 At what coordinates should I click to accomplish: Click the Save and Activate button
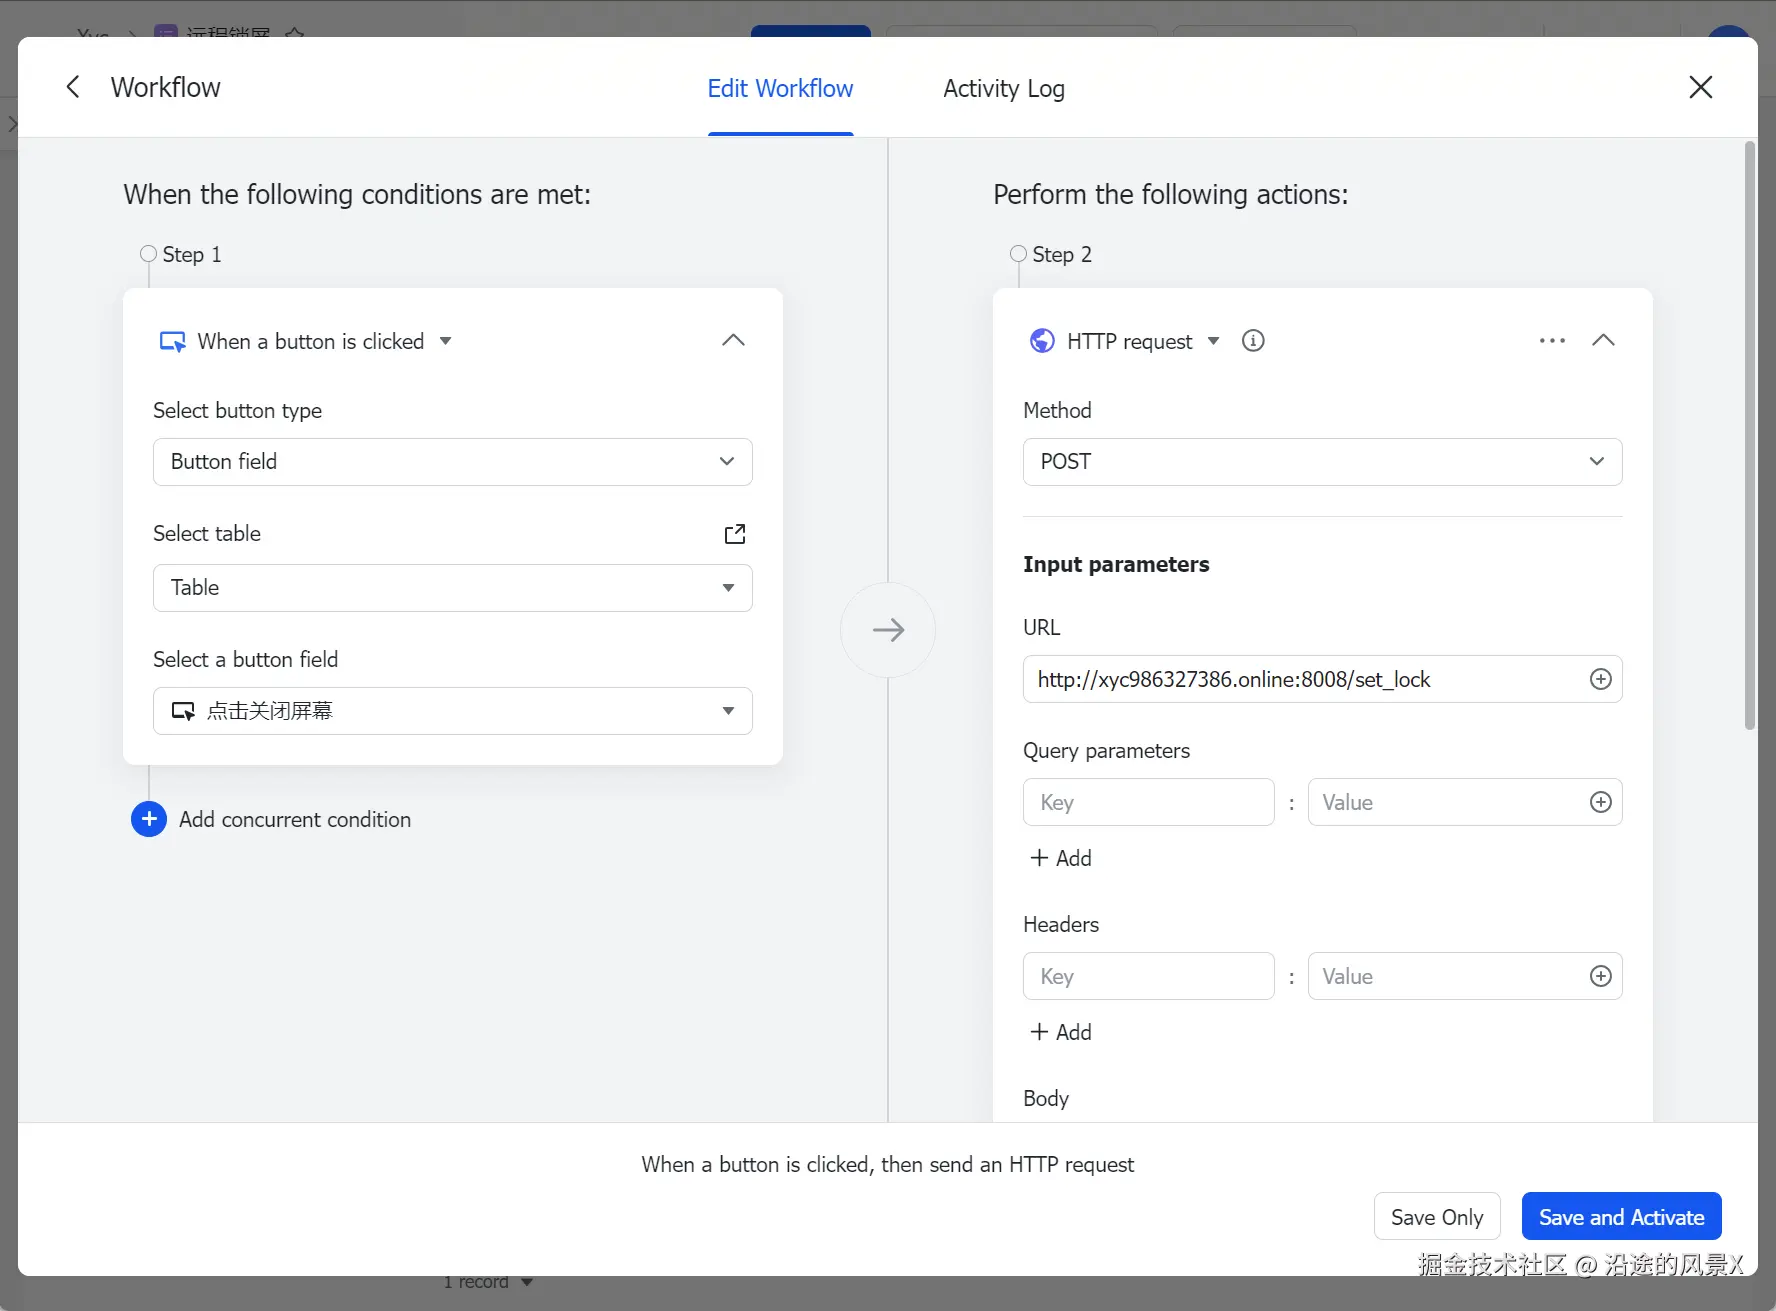coord(1621,1217)
